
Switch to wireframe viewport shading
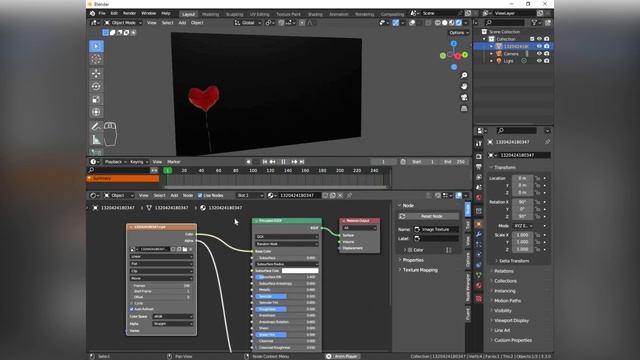point(438,23)
